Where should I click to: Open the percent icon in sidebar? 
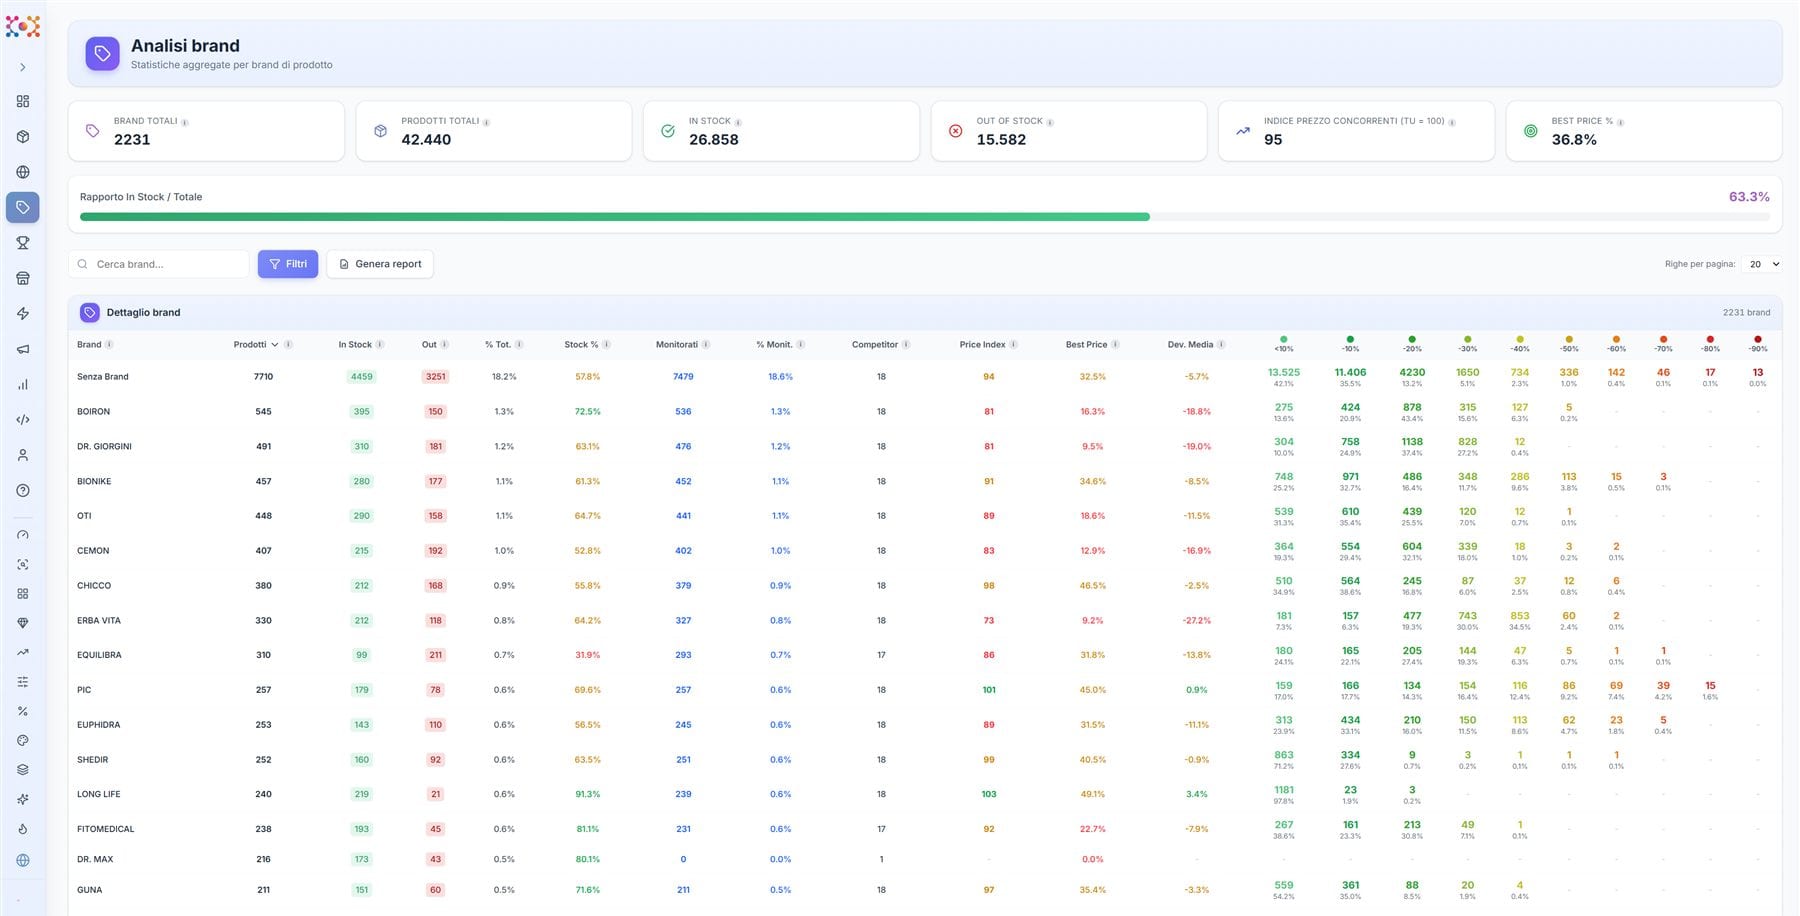click(22, 711)
